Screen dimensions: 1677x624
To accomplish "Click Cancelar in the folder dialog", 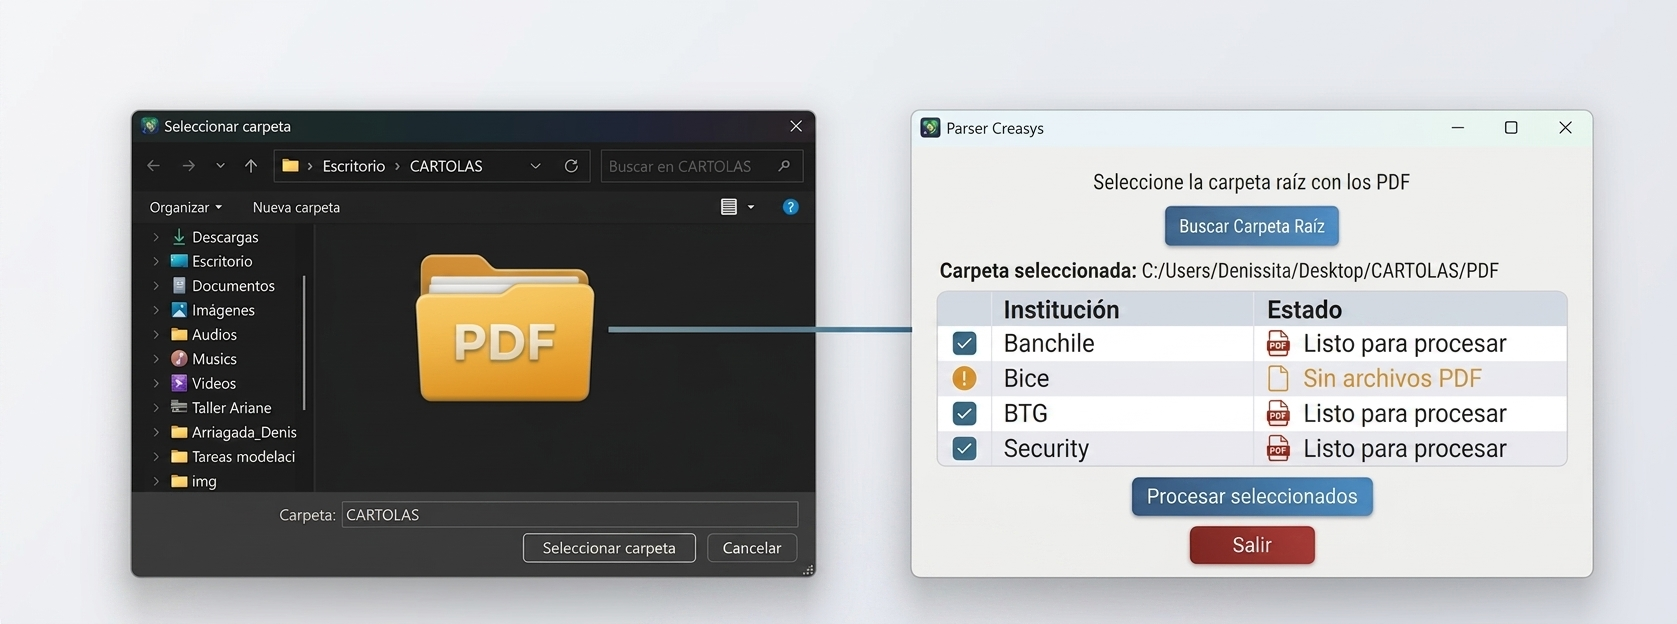I will 752,548.
